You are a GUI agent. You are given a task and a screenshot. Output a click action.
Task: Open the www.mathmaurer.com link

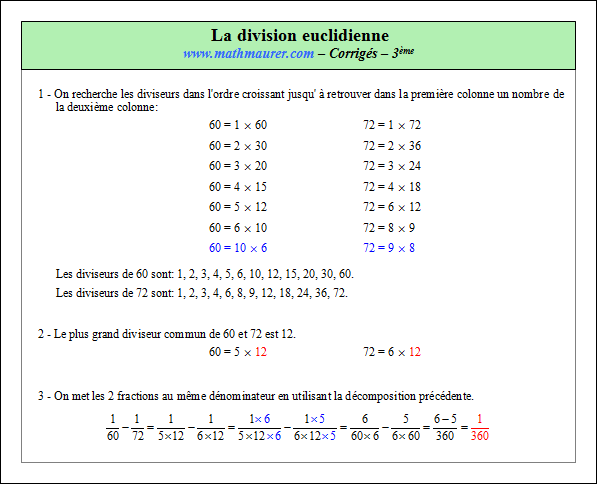coord(249,54)
